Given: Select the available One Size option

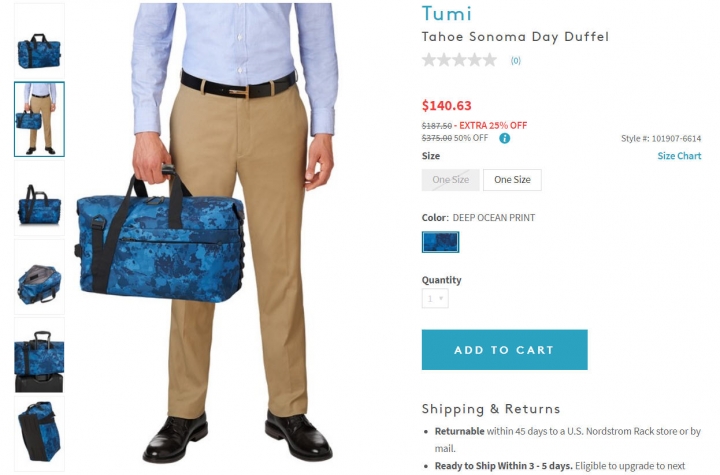Looking at the screenshot, I should (x=512, y=180).
